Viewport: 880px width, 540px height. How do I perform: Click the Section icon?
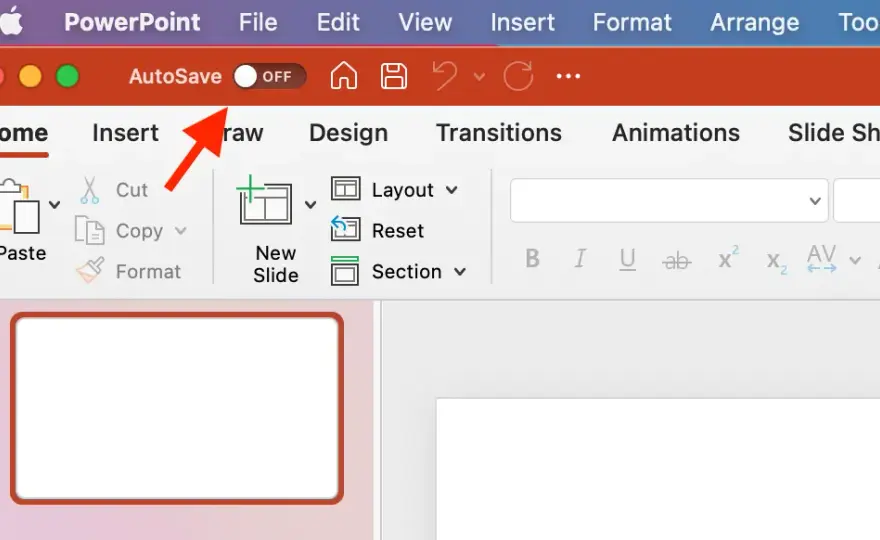[x=345, y=271]
